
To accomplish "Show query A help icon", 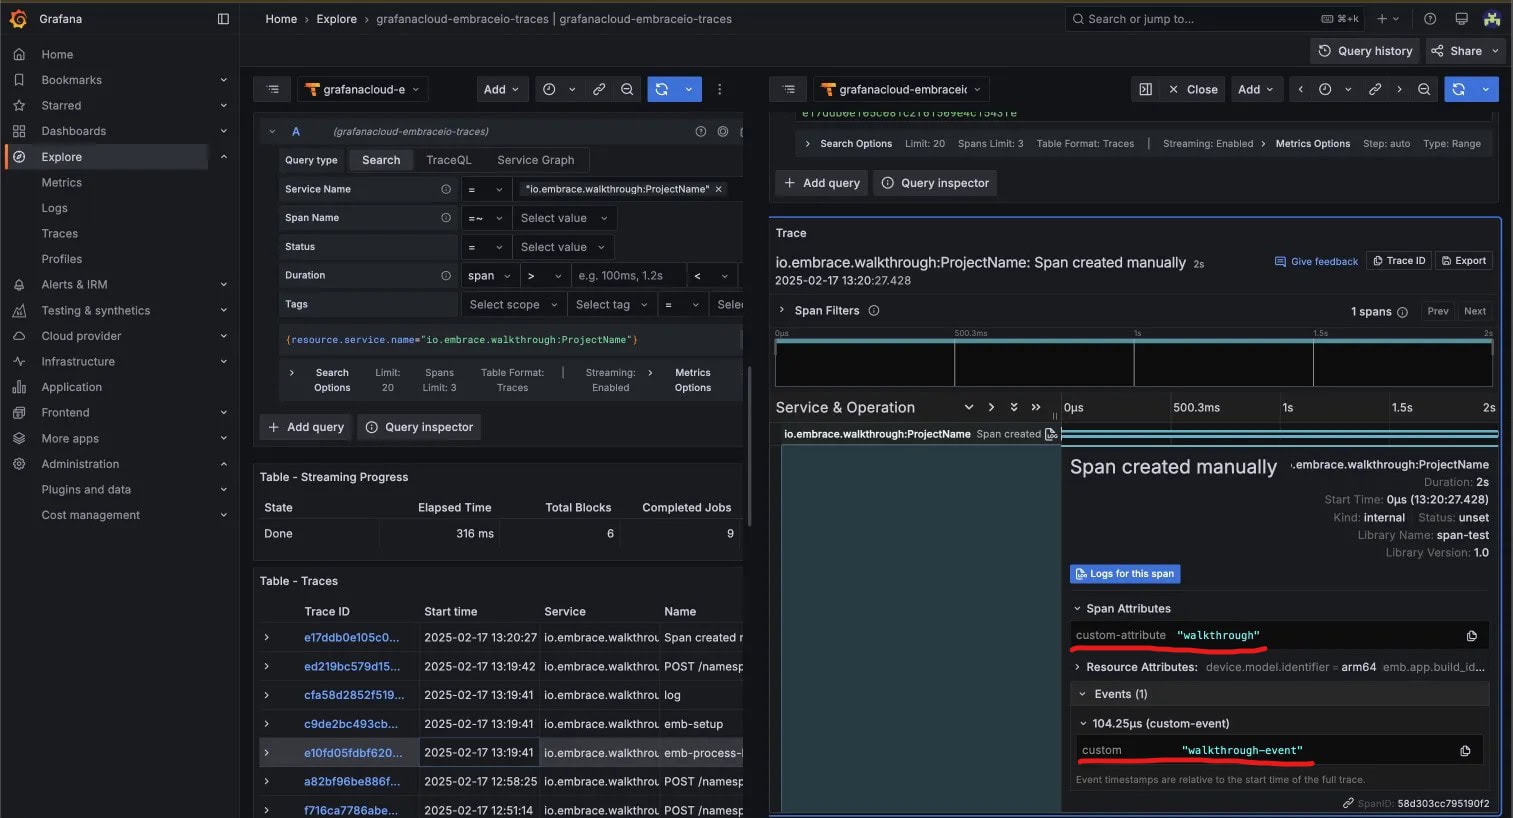I will [x=700, y=131].
